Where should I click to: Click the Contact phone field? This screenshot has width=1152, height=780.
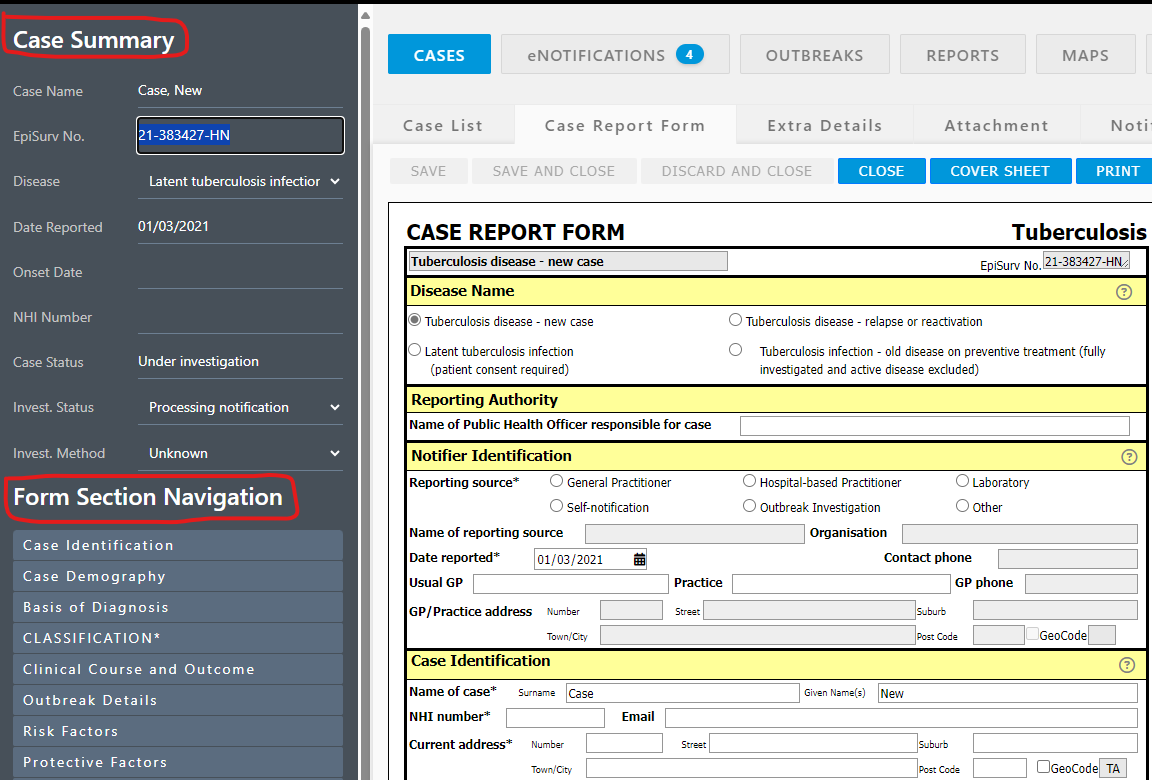coord(1068,559)
